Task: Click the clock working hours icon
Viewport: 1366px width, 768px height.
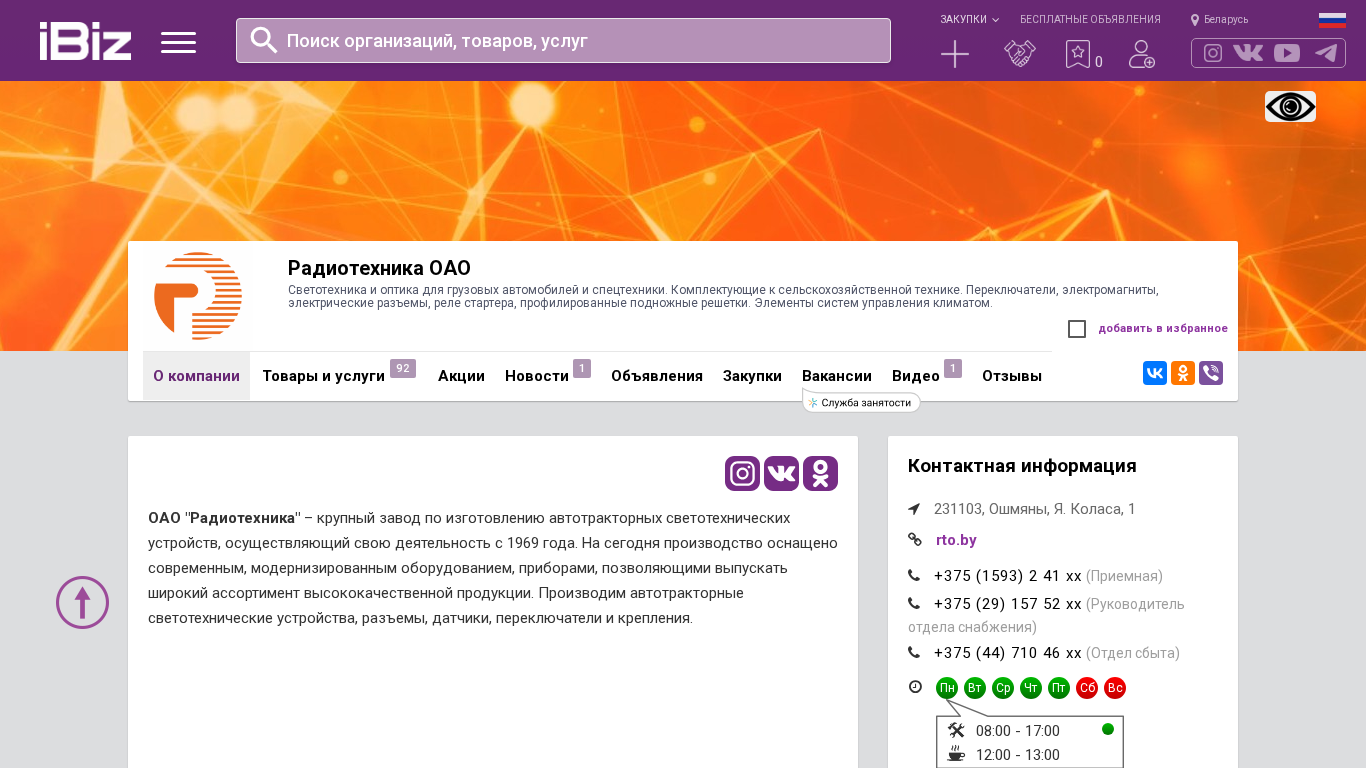Action: pos(915,687)
